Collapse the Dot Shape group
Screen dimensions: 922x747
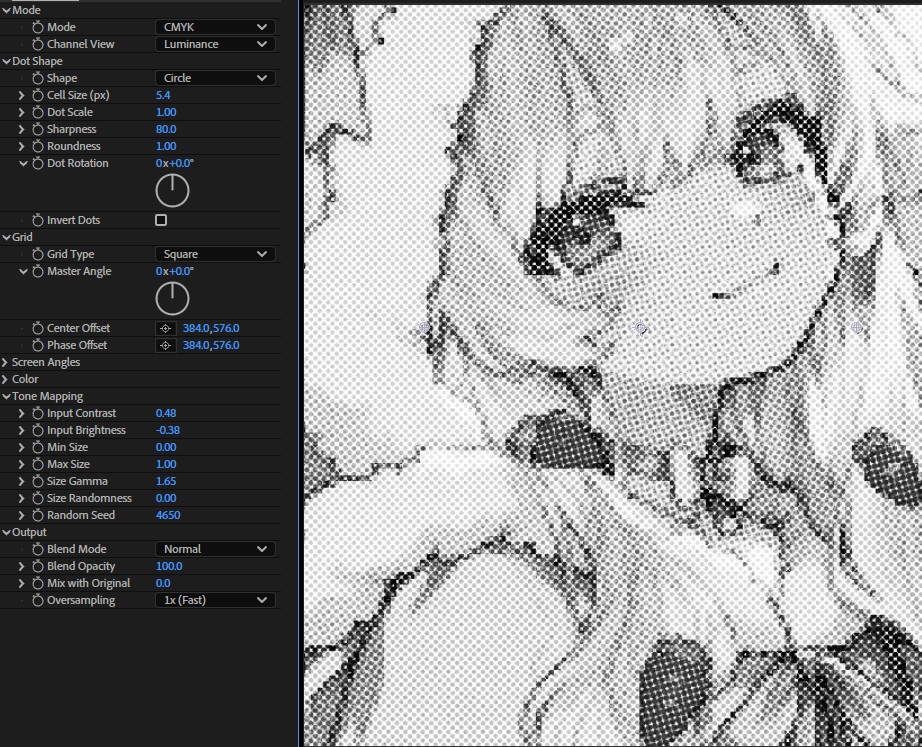pyautogui.click(x=6, y=61)
